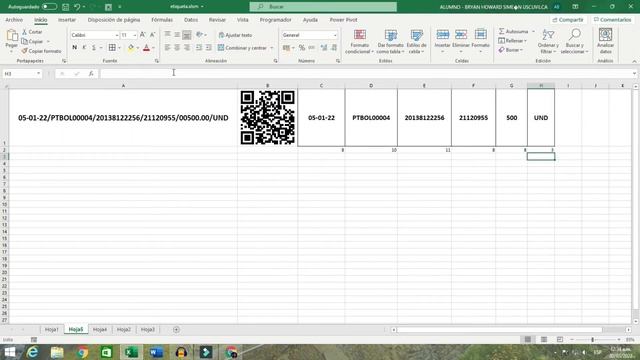Open the Archivo menu

click(14, 20)
